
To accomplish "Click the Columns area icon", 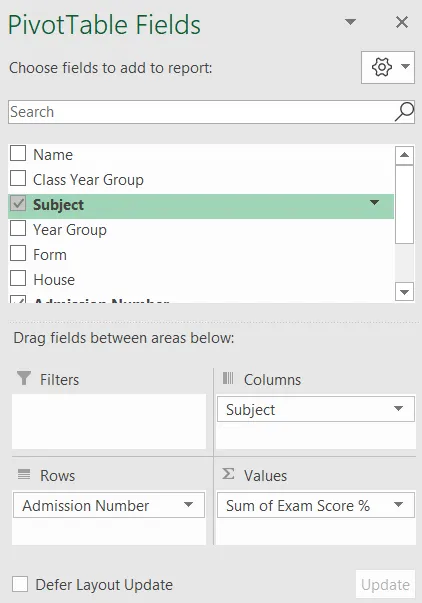I will (228, 378).
